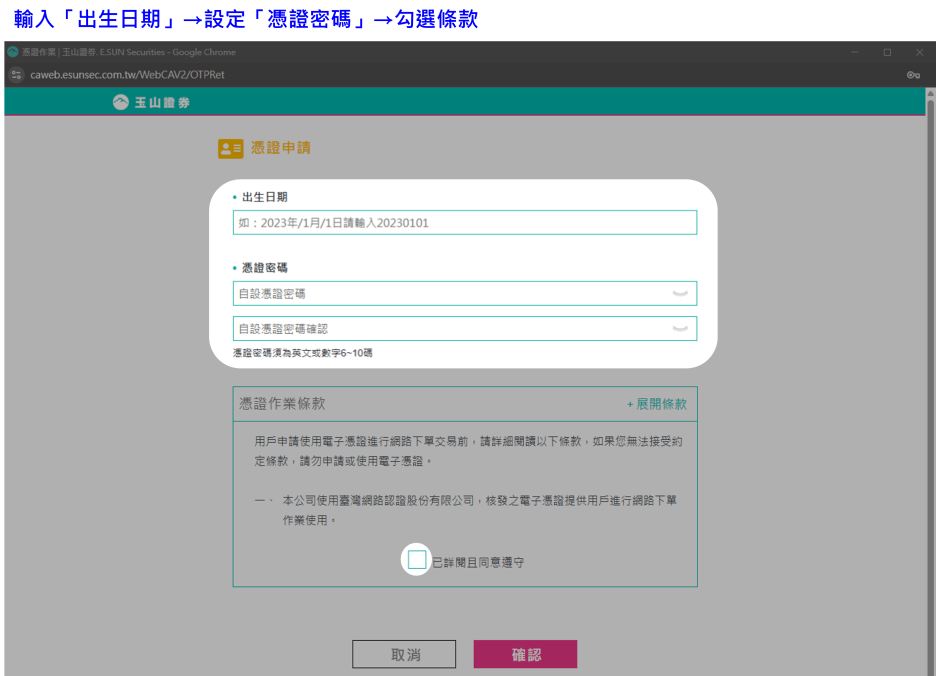The image size is (936, 676).
Task: Click the page favicon in Chrome title bar
Action: point(13,52)
